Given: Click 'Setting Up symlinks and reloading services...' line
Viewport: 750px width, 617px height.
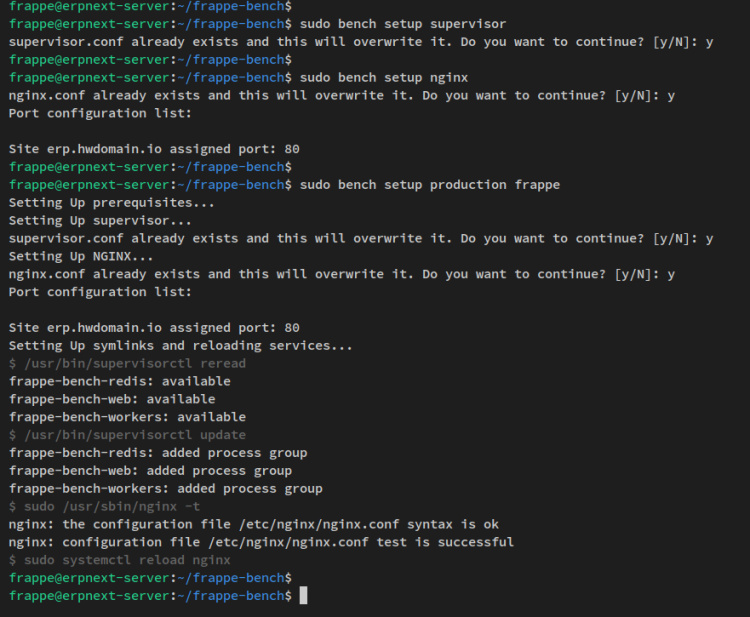Looking at the screenshot, I should coord(180,346).
